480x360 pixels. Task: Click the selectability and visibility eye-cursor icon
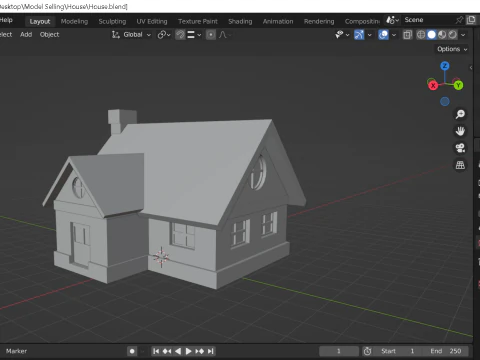coord(339,35)
